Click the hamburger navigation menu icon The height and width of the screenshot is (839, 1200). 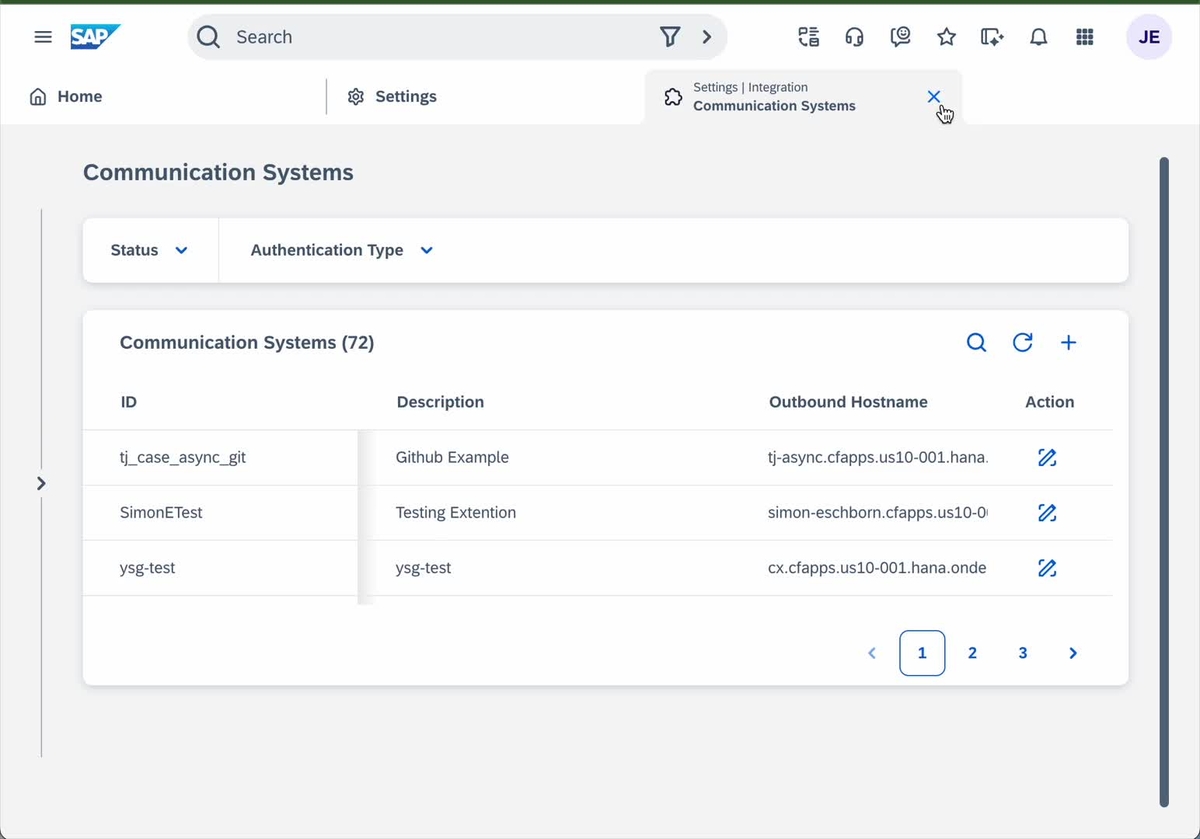tap(42, 37)
